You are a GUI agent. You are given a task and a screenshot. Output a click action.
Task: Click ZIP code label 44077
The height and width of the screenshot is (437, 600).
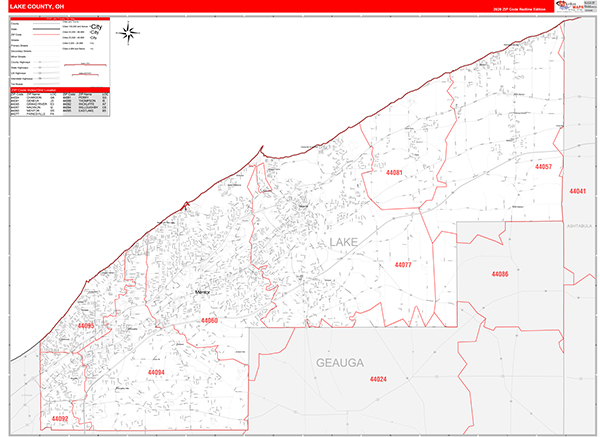(403, 265)
